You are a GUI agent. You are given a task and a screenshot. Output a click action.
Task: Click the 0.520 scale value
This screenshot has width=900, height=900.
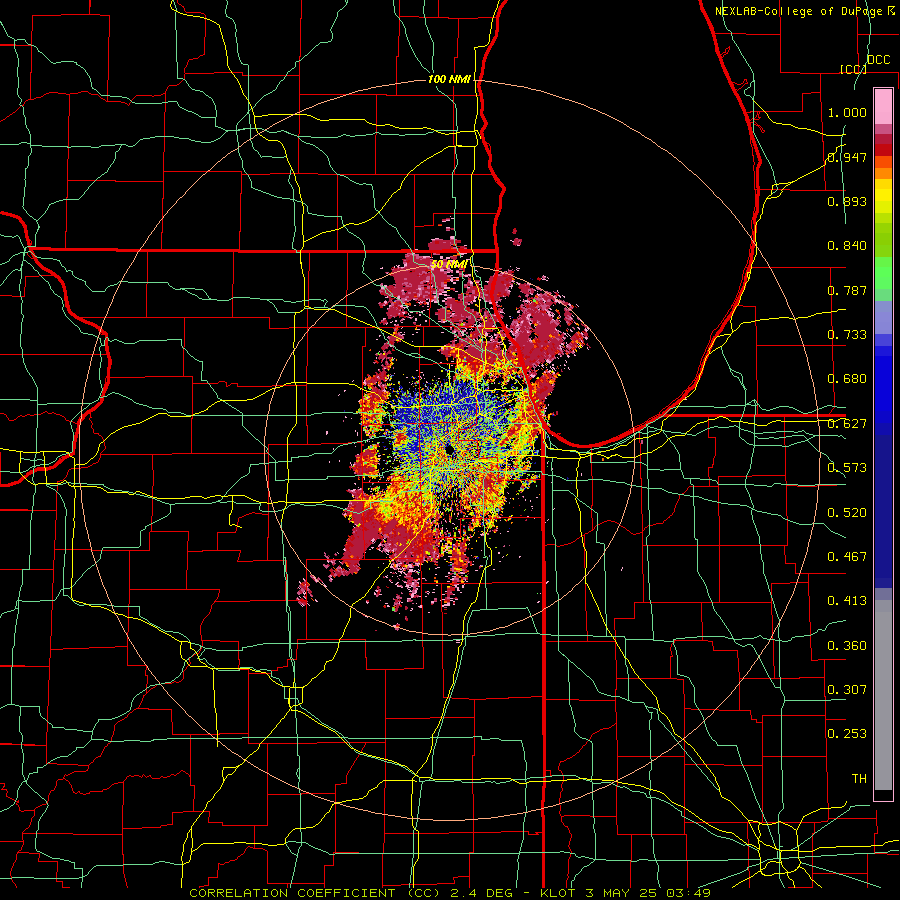[x=847, y=513]
